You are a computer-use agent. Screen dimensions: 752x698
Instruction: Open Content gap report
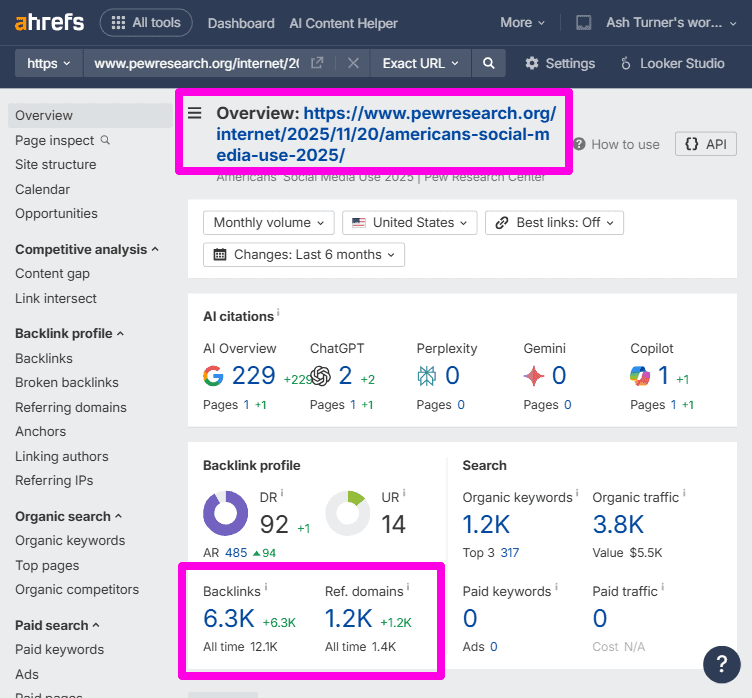pos(52,273)
